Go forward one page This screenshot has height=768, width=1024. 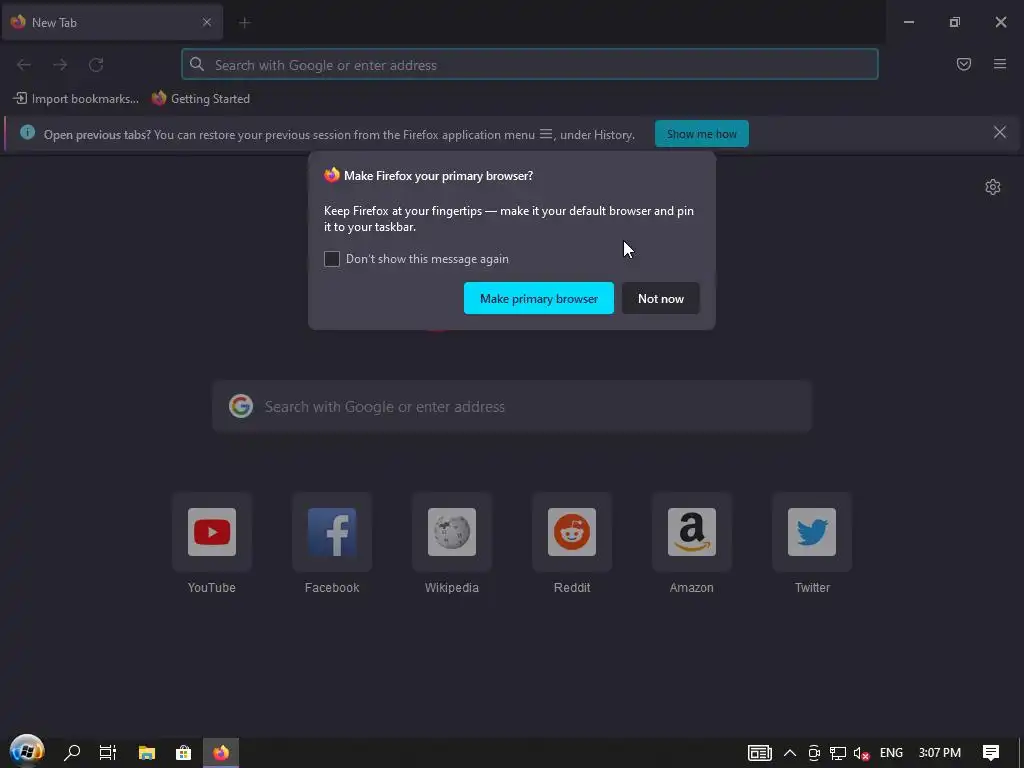point(60,65)
